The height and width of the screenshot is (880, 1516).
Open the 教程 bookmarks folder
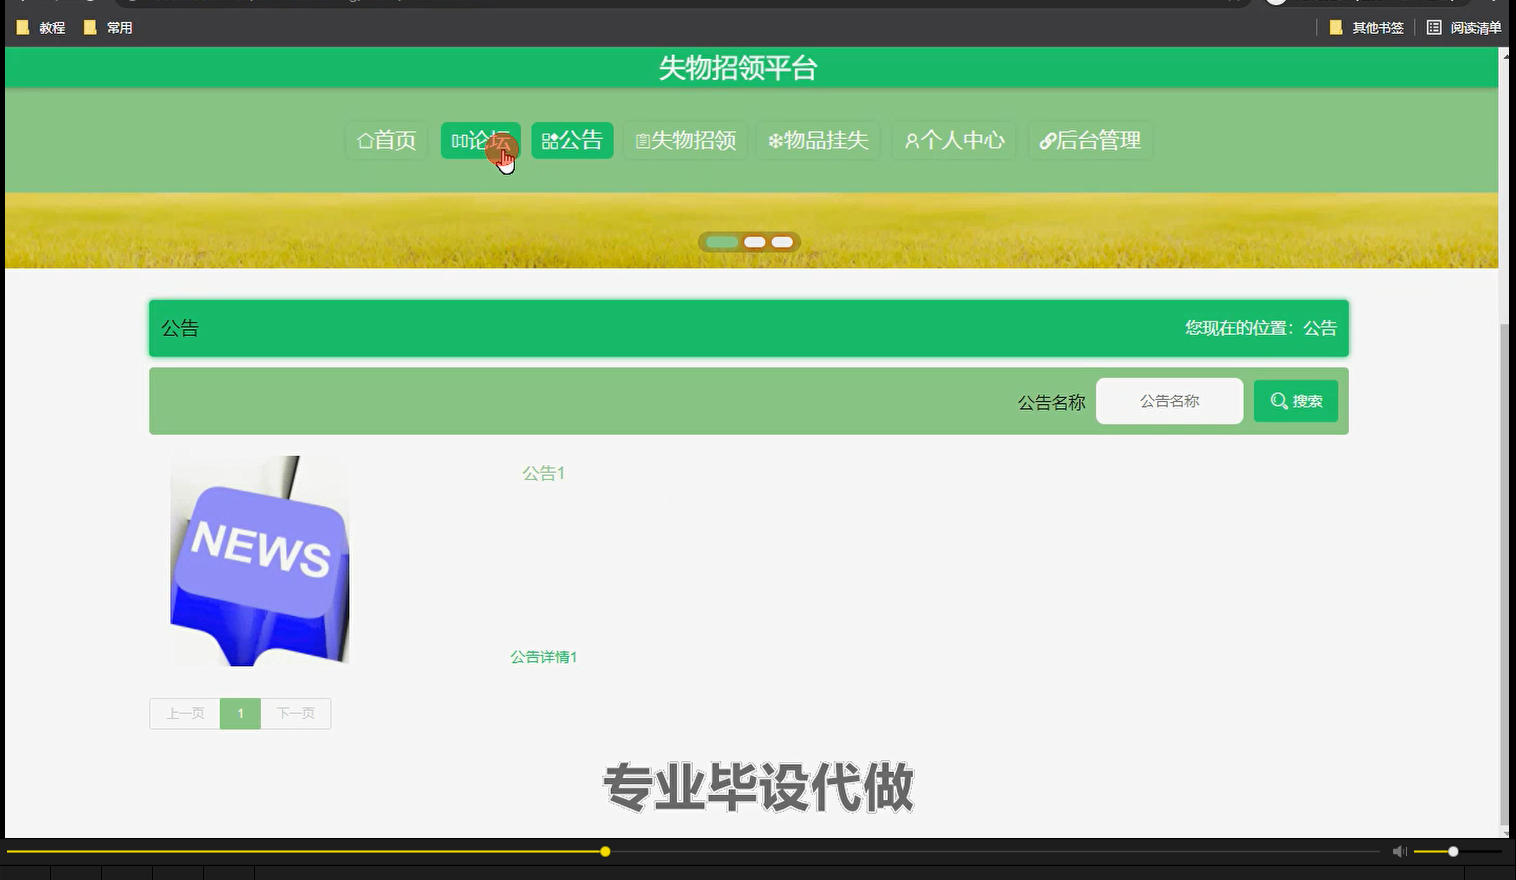point(40,27)
